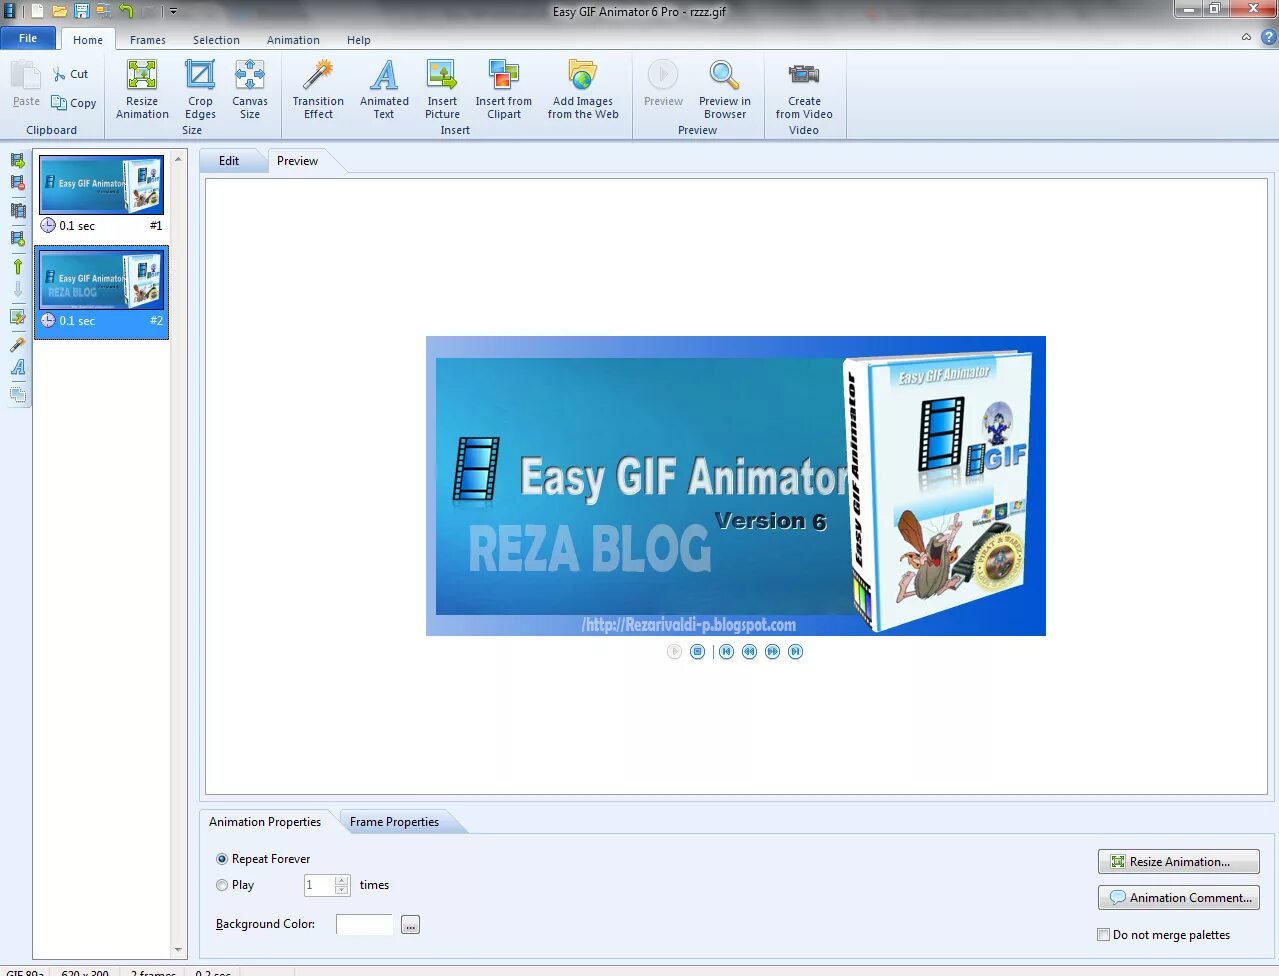Click the play count number field

[319, 885]
